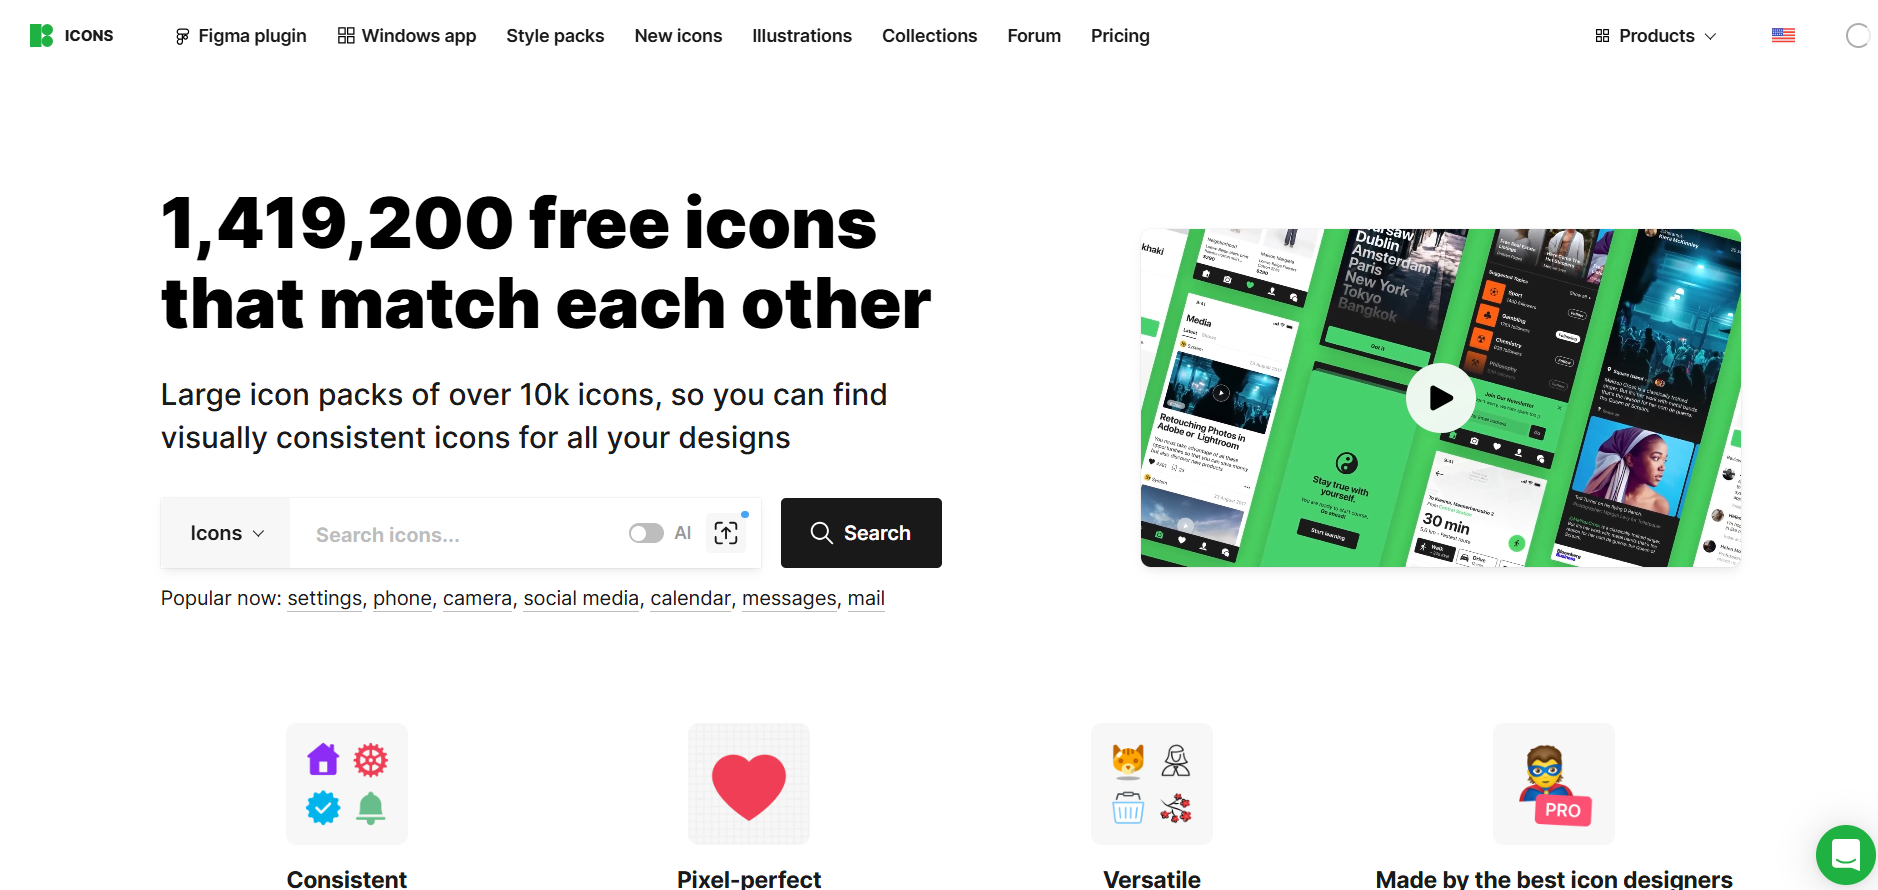Viewport: 1878px width, 890px height.
Task: Open the Products dropdown menu
Action: click(x=1656, y=36)
